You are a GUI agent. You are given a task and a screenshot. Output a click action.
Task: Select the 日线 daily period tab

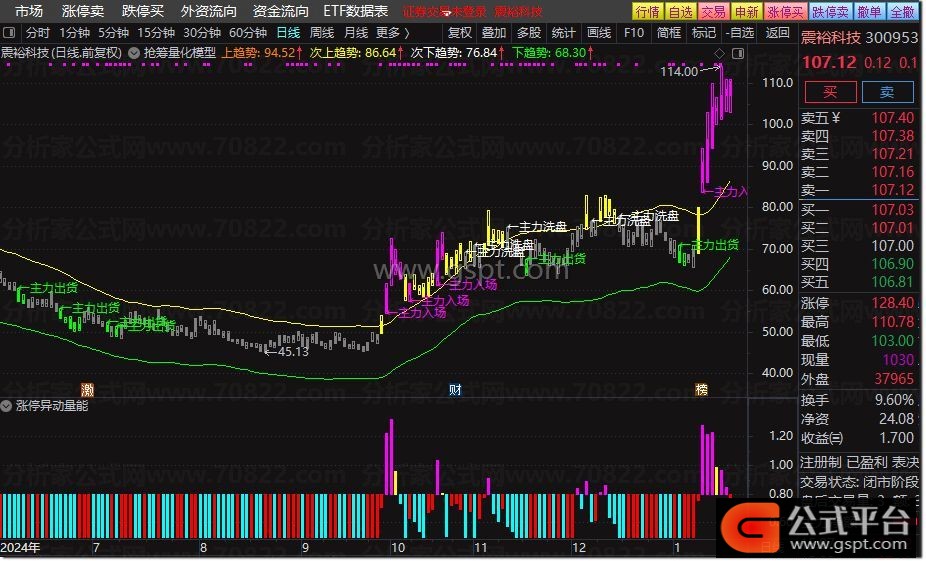pos(289,33)
